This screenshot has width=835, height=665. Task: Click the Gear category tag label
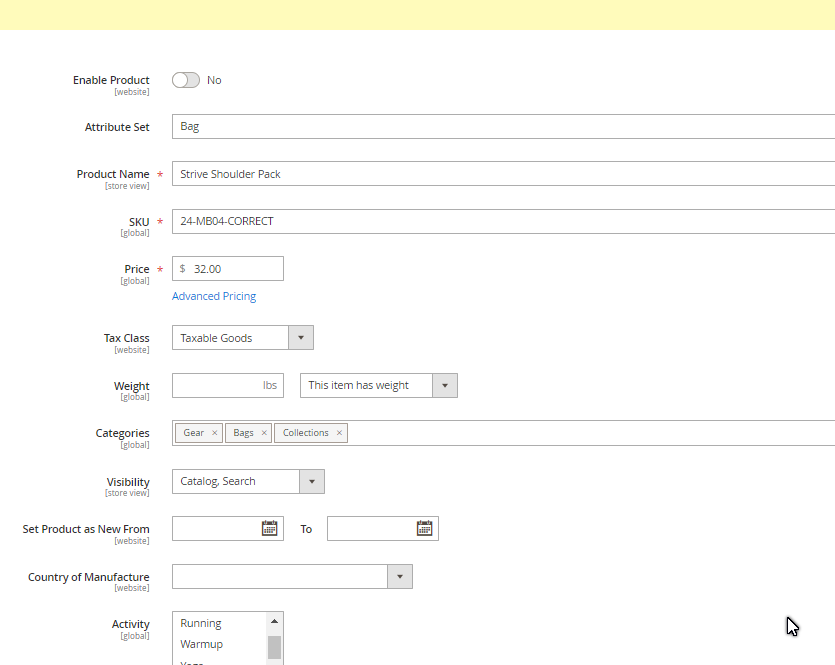193,433
